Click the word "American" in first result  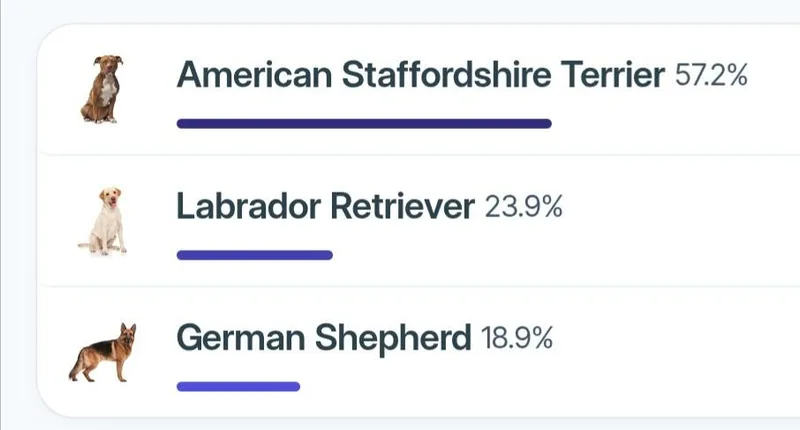(255, 74)
